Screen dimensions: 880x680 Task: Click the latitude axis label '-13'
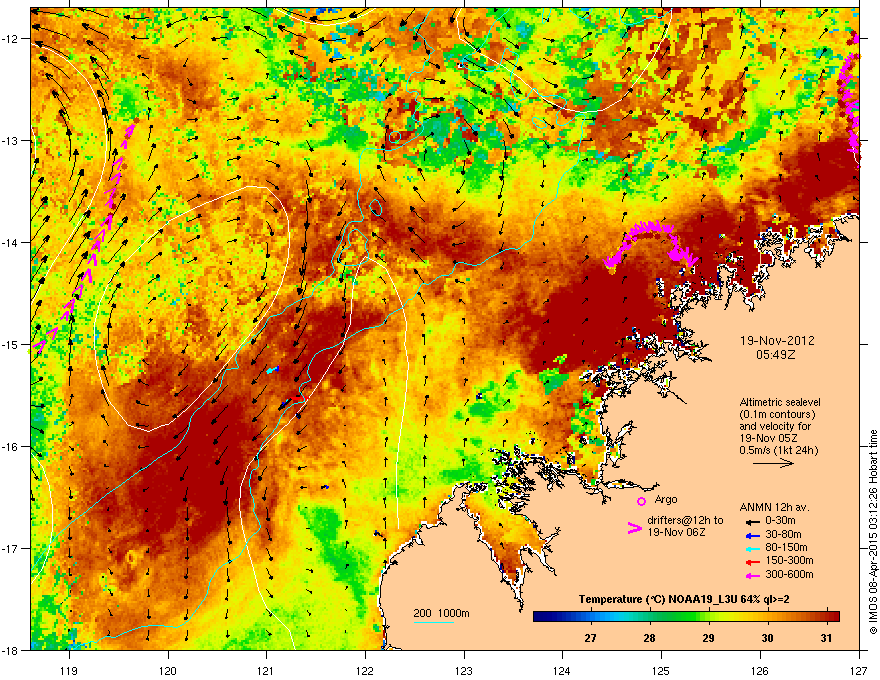pyautogui.click(x=10, y=141)
